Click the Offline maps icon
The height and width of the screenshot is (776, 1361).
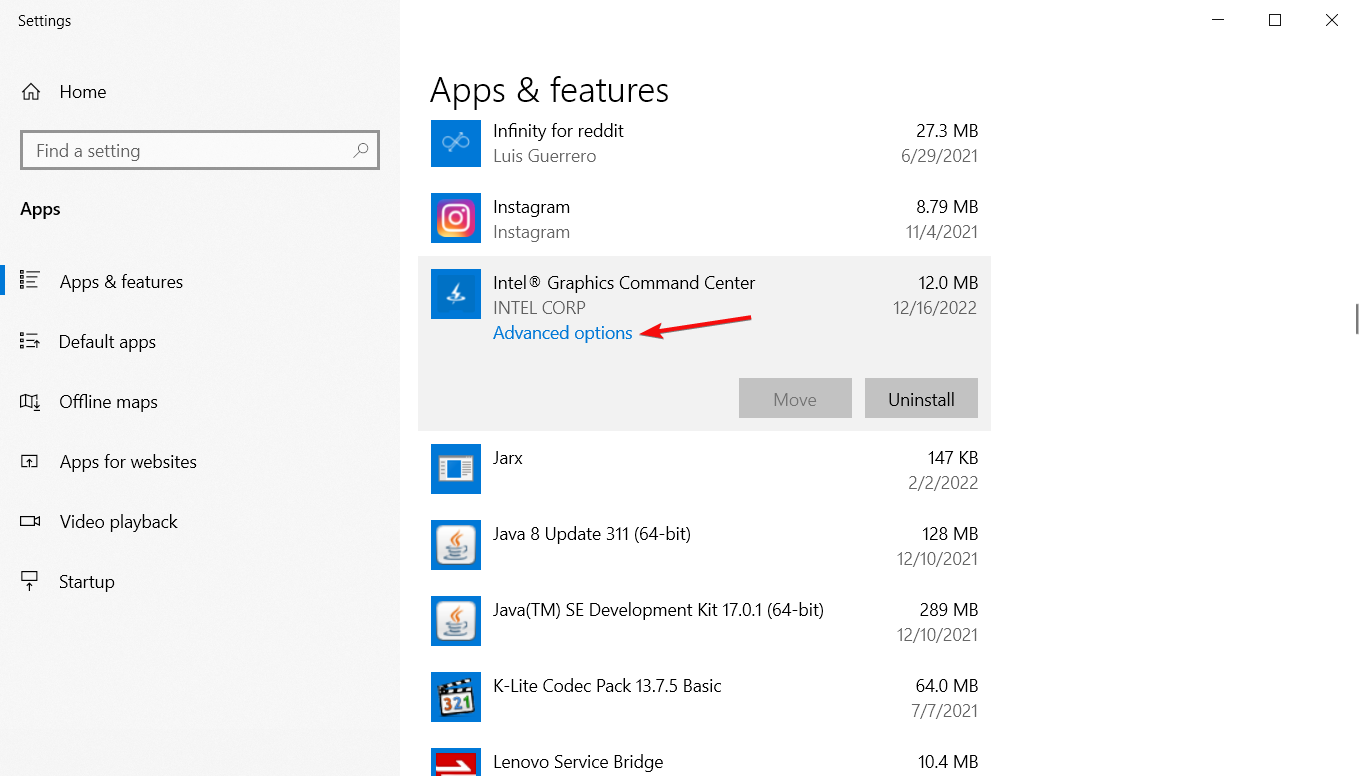[x=30, y=401]
